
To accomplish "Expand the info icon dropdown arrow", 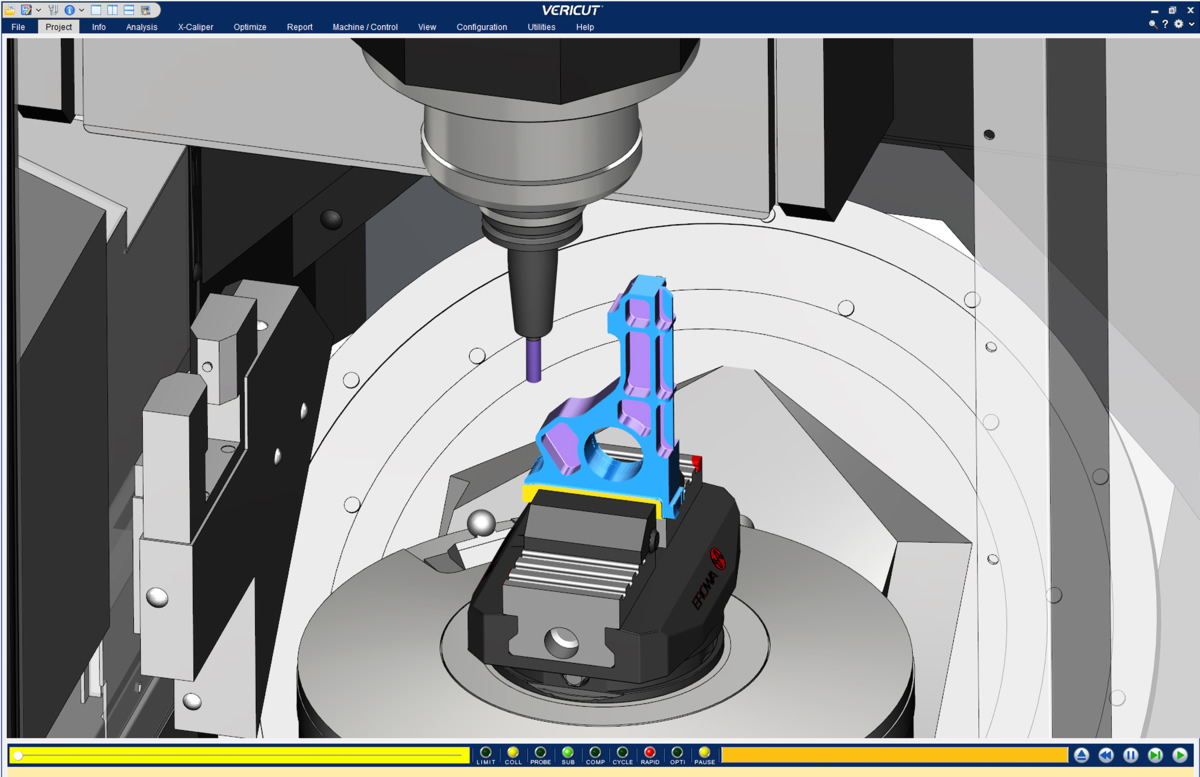I will 81,10.
